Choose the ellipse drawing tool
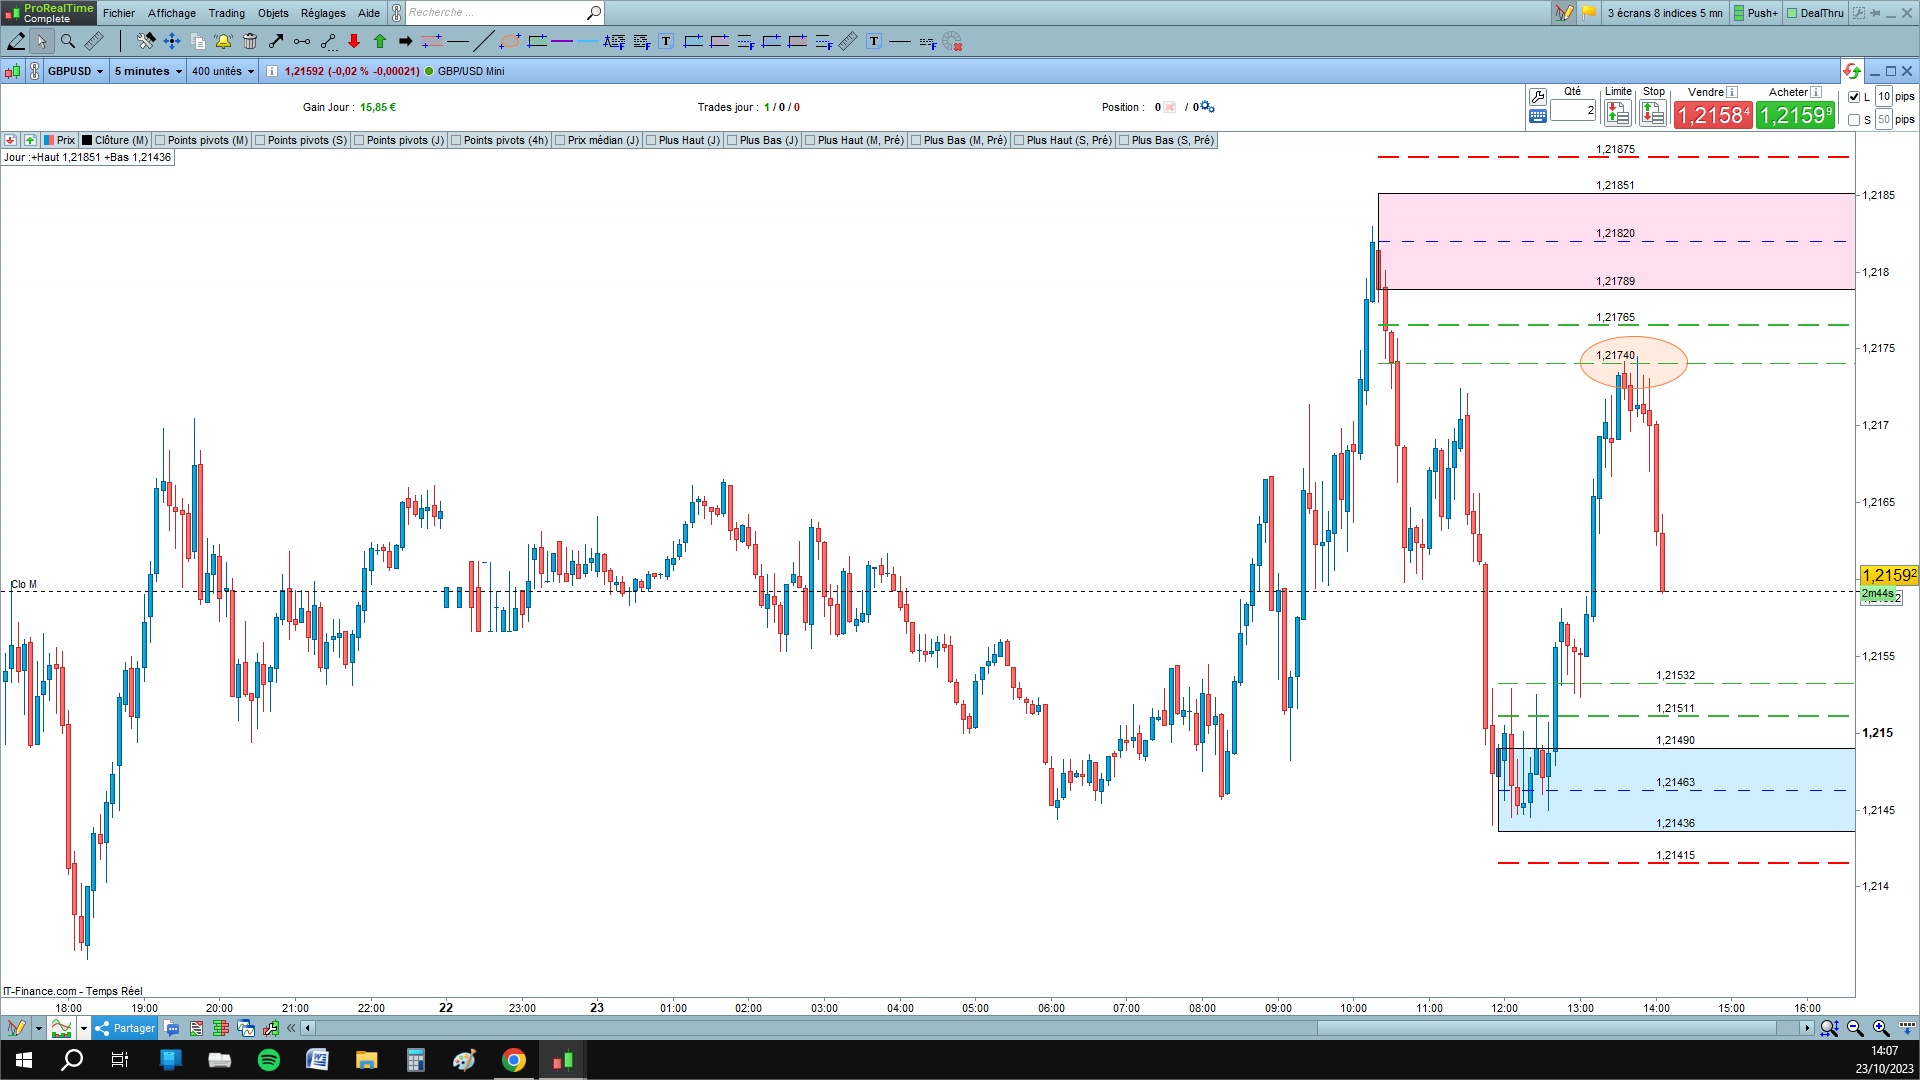1920x1080 pixels. [x=510, y=41]
